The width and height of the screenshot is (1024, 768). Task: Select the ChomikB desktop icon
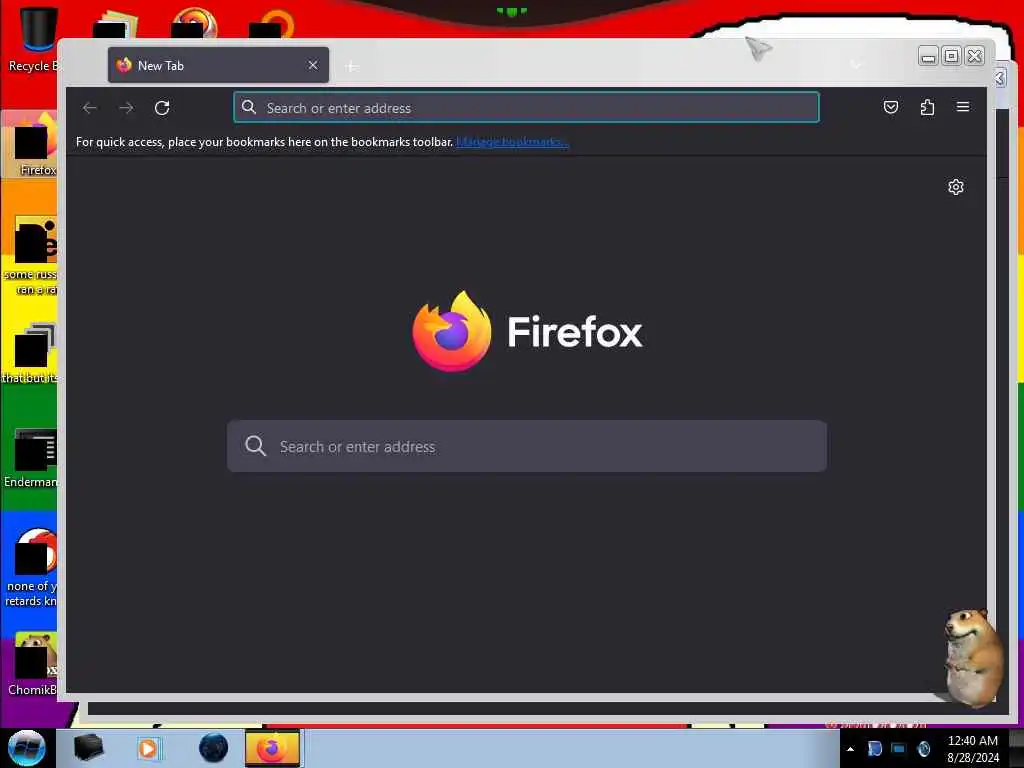point(31,664)
